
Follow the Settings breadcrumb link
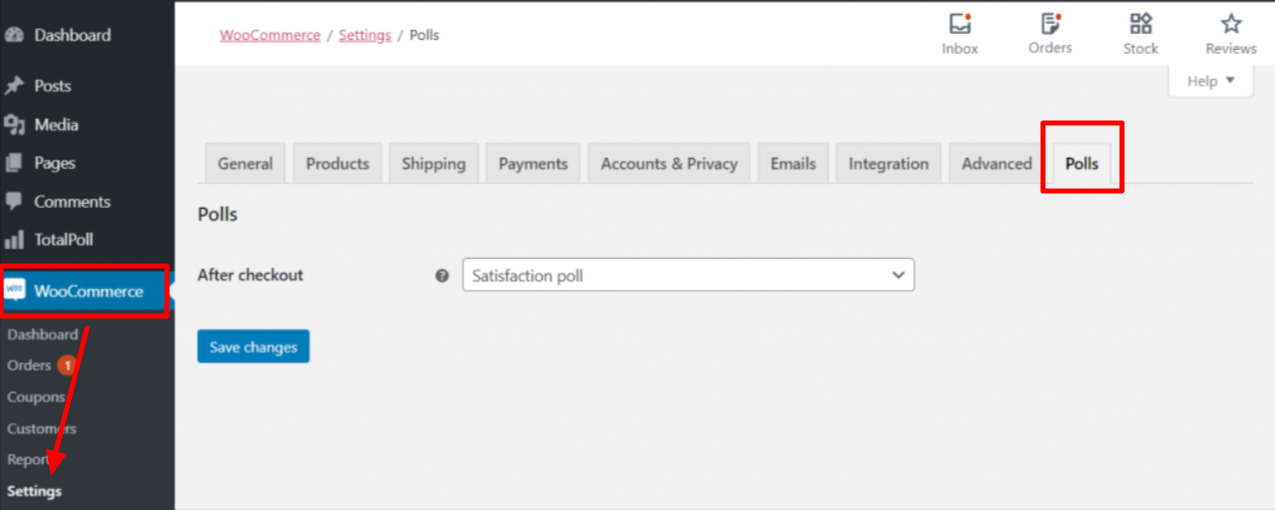click(364, 35)
